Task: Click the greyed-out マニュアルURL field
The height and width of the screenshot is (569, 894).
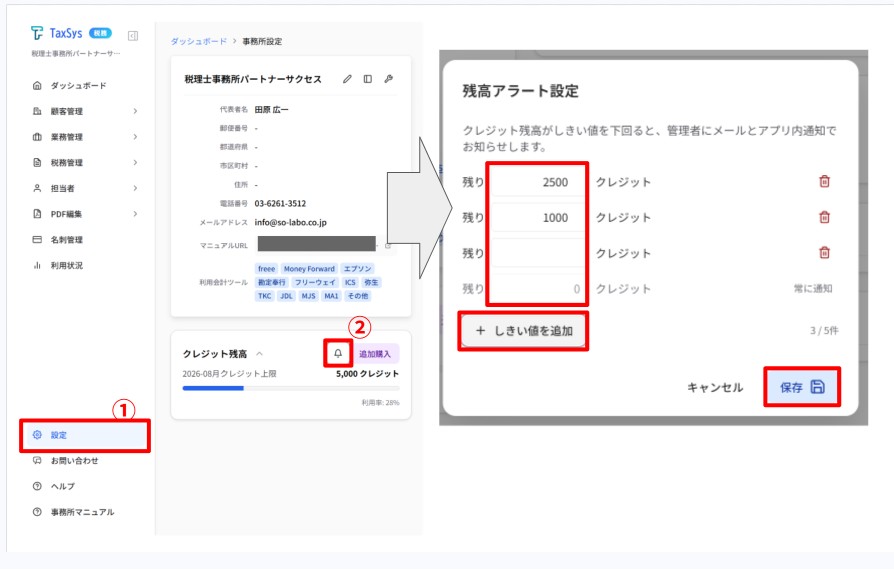Action: coord(316,244)
